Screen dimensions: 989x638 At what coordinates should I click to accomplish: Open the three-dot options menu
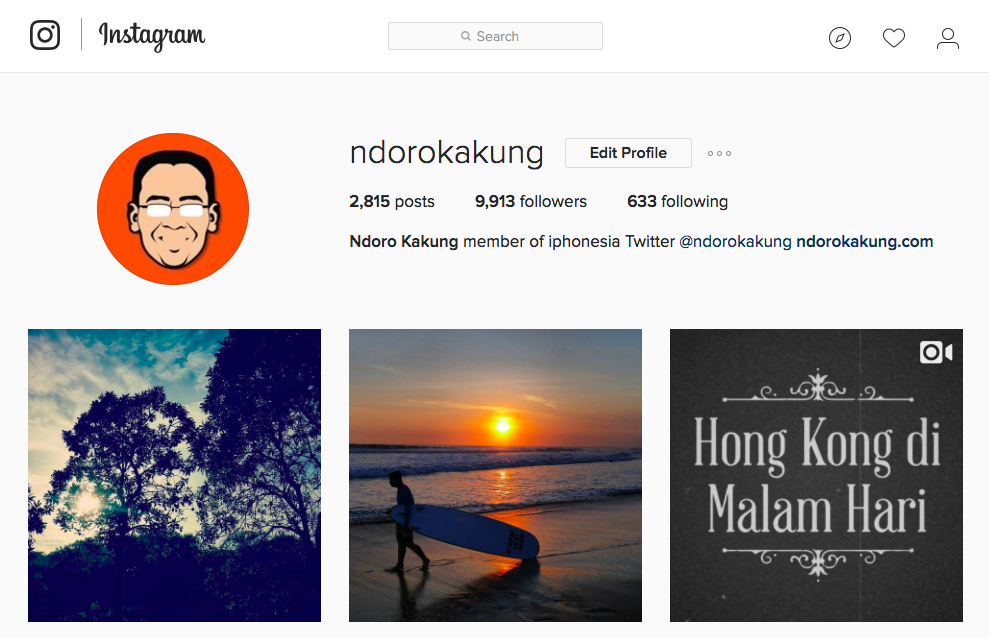(719, 153)
